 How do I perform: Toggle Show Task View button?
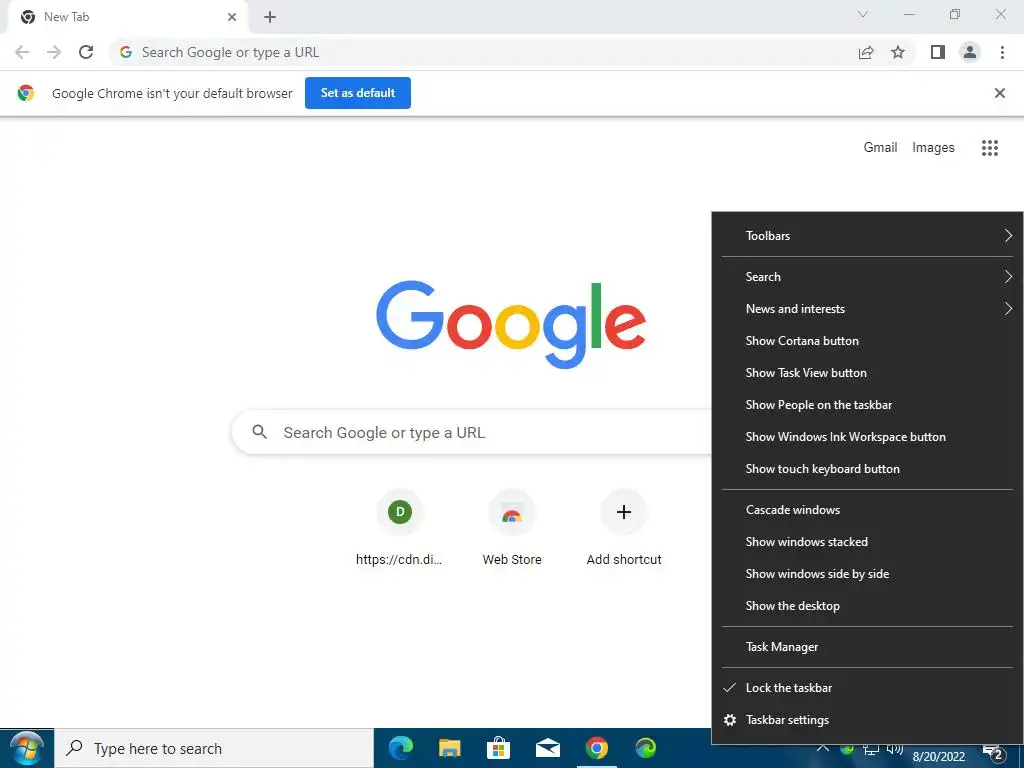tap(867, 373)
